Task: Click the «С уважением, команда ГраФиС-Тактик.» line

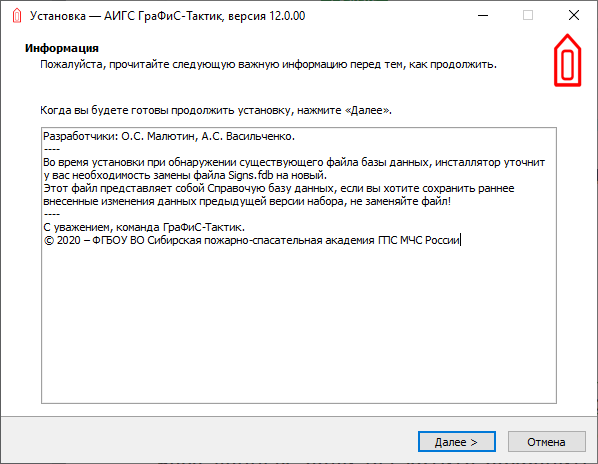Action: click(x=144, y=227)
